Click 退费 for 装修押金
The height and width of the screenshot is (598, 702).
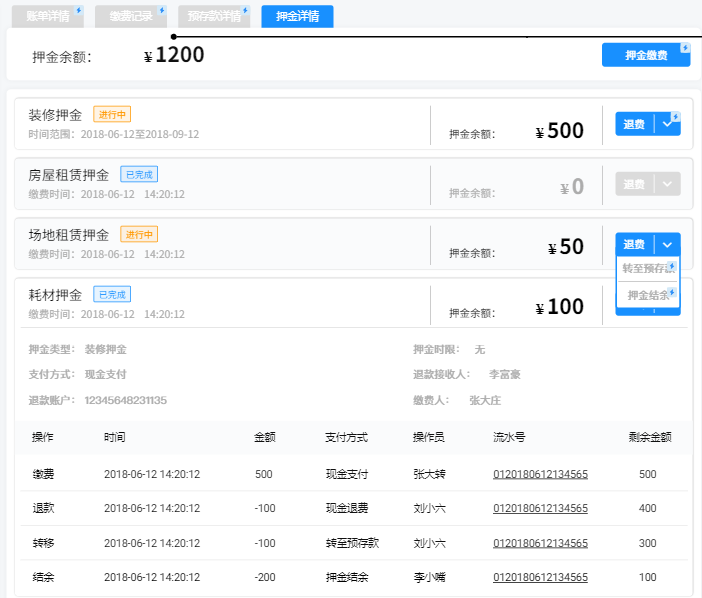click(634, 124)
